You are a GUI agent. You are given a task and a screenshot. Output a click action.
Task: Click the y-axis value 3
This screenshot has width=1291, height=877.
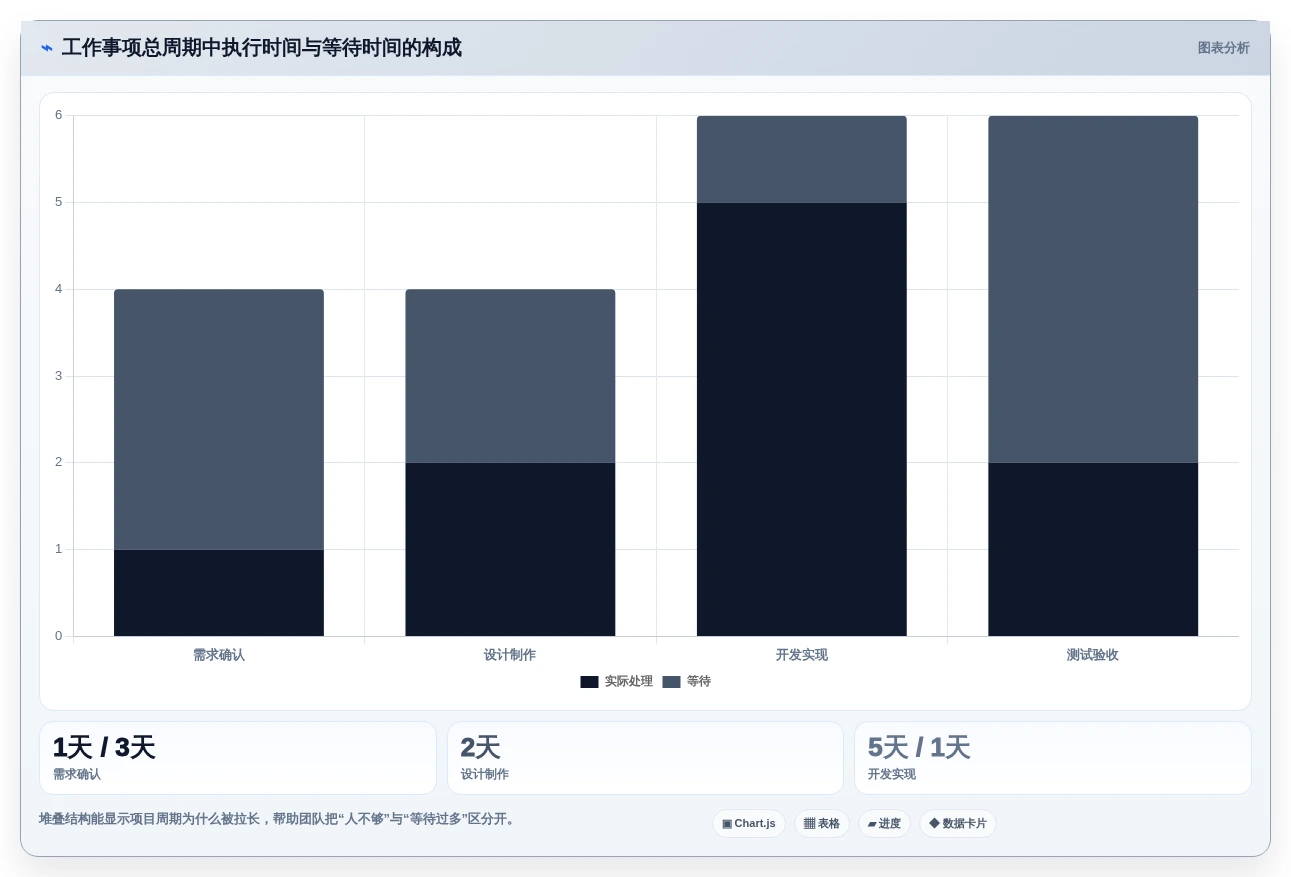click(58, 376)
